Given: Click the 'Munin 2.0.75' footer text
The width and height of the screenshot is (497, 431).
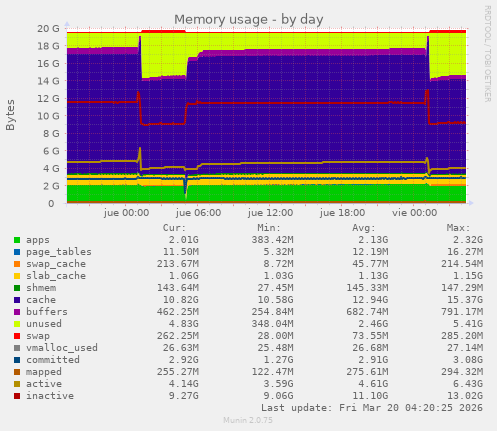Looking at the screenshot, I should pos(248,420).
